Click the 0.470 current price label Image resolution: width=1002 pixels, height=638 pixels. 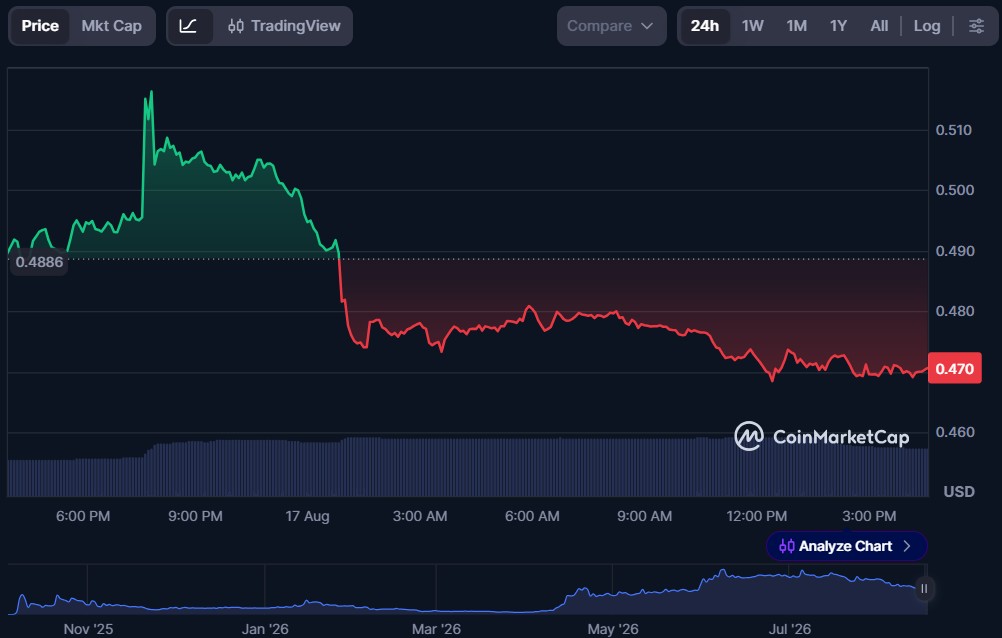955,369
